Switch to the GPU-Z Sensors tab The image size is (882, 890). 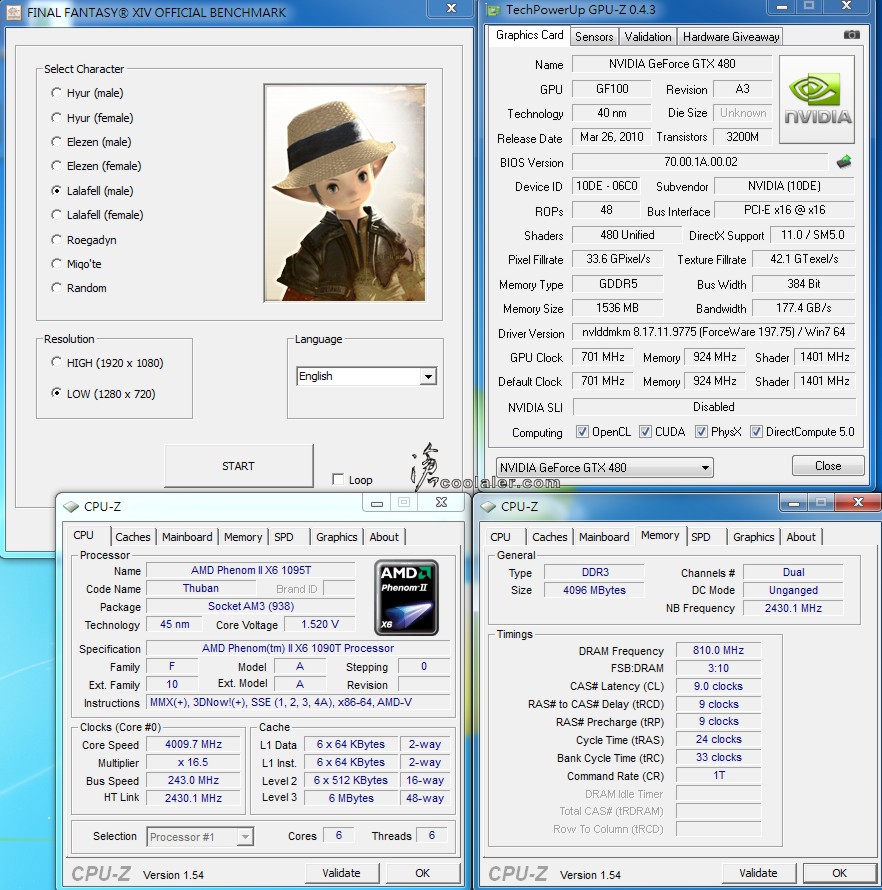(594, 37)
